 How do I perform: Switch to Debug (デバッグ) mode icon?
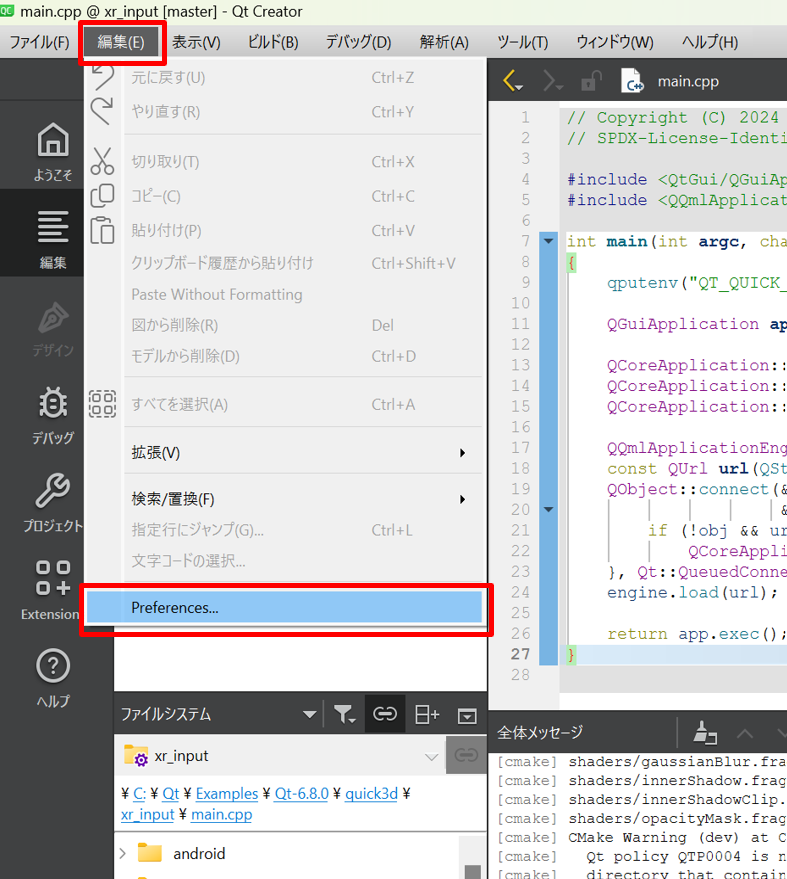pyautogui.click(x=54, y=412)
